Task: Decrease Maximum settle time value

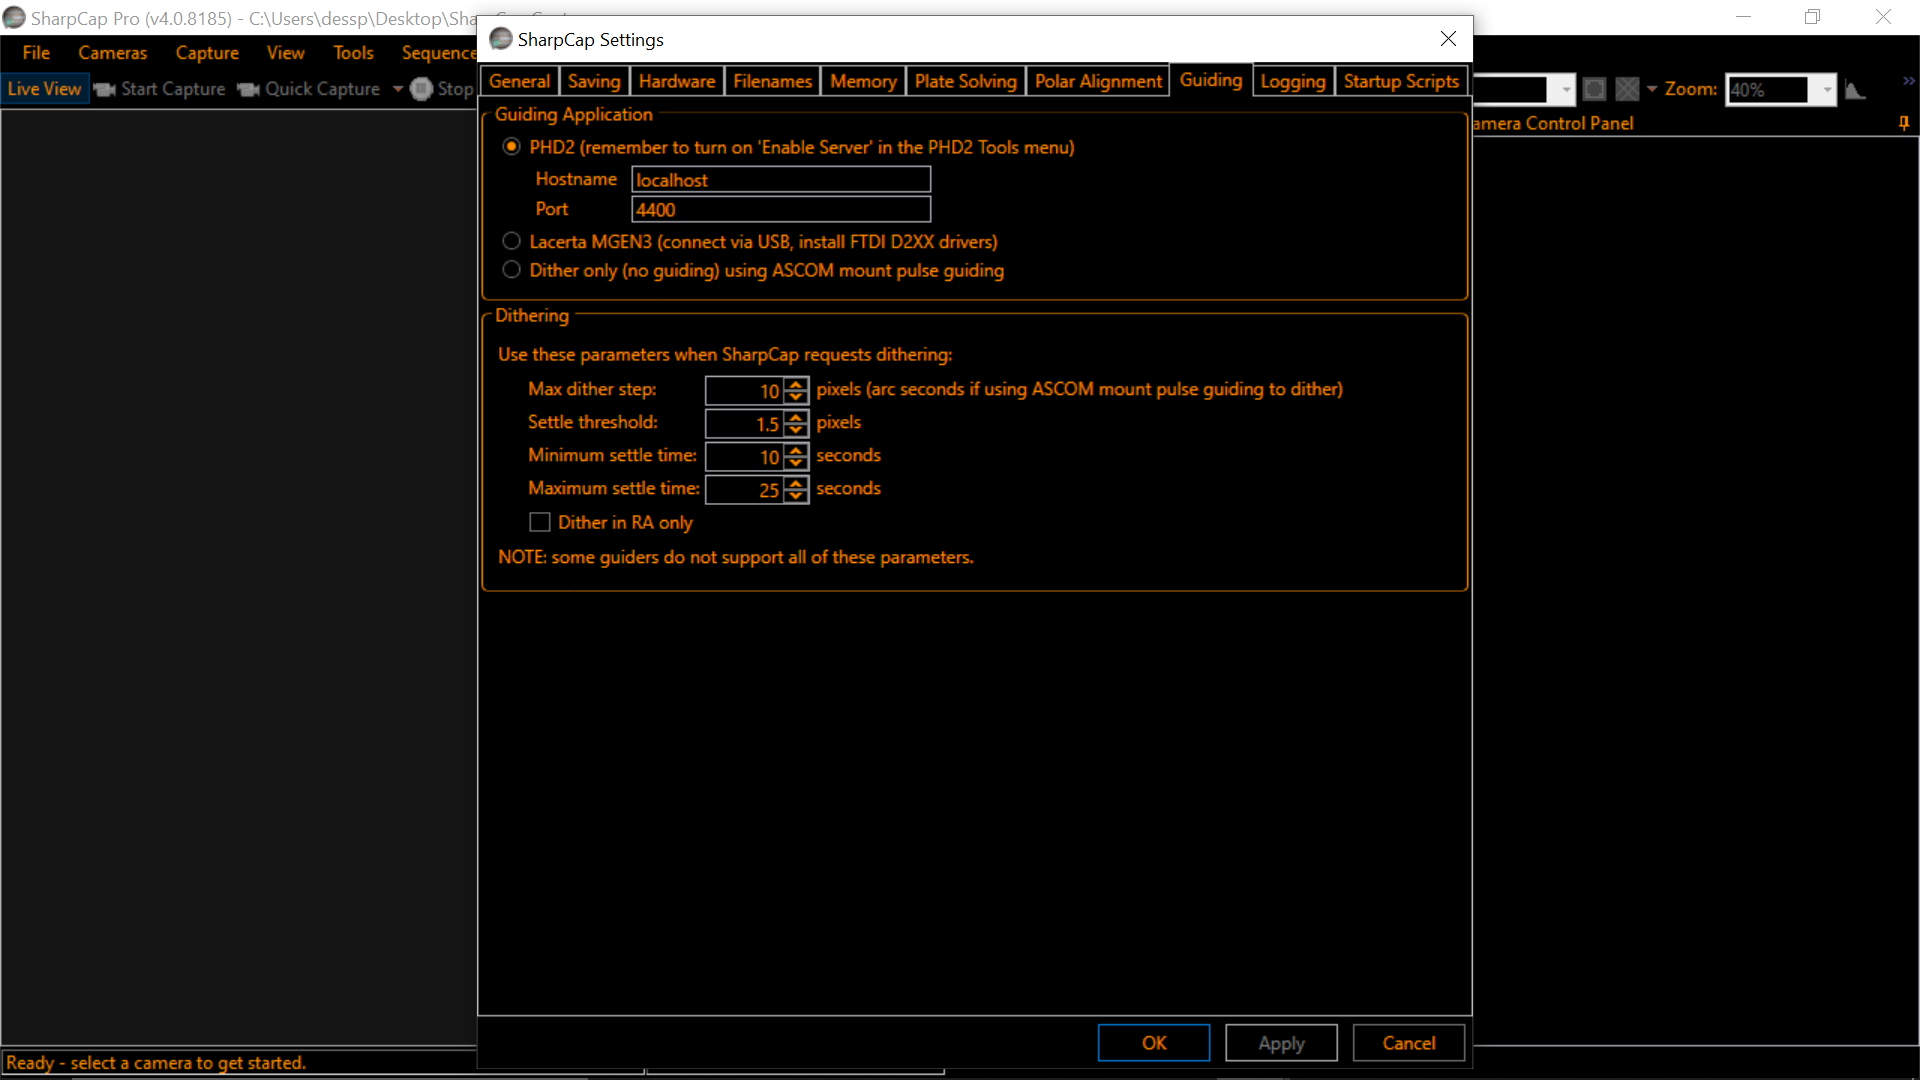Action: click(796, 496)
